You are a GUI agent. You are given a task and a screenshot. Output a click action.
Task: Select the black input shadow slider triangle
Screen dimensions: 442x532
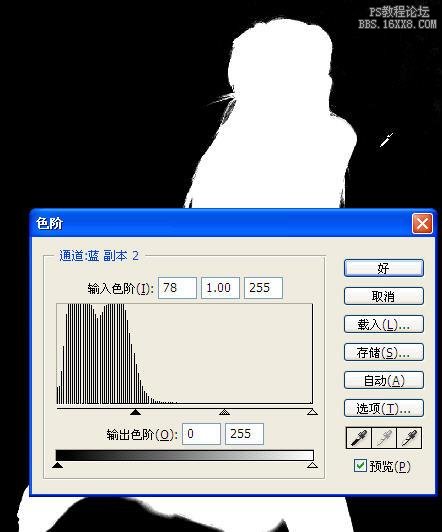point(135,412)
